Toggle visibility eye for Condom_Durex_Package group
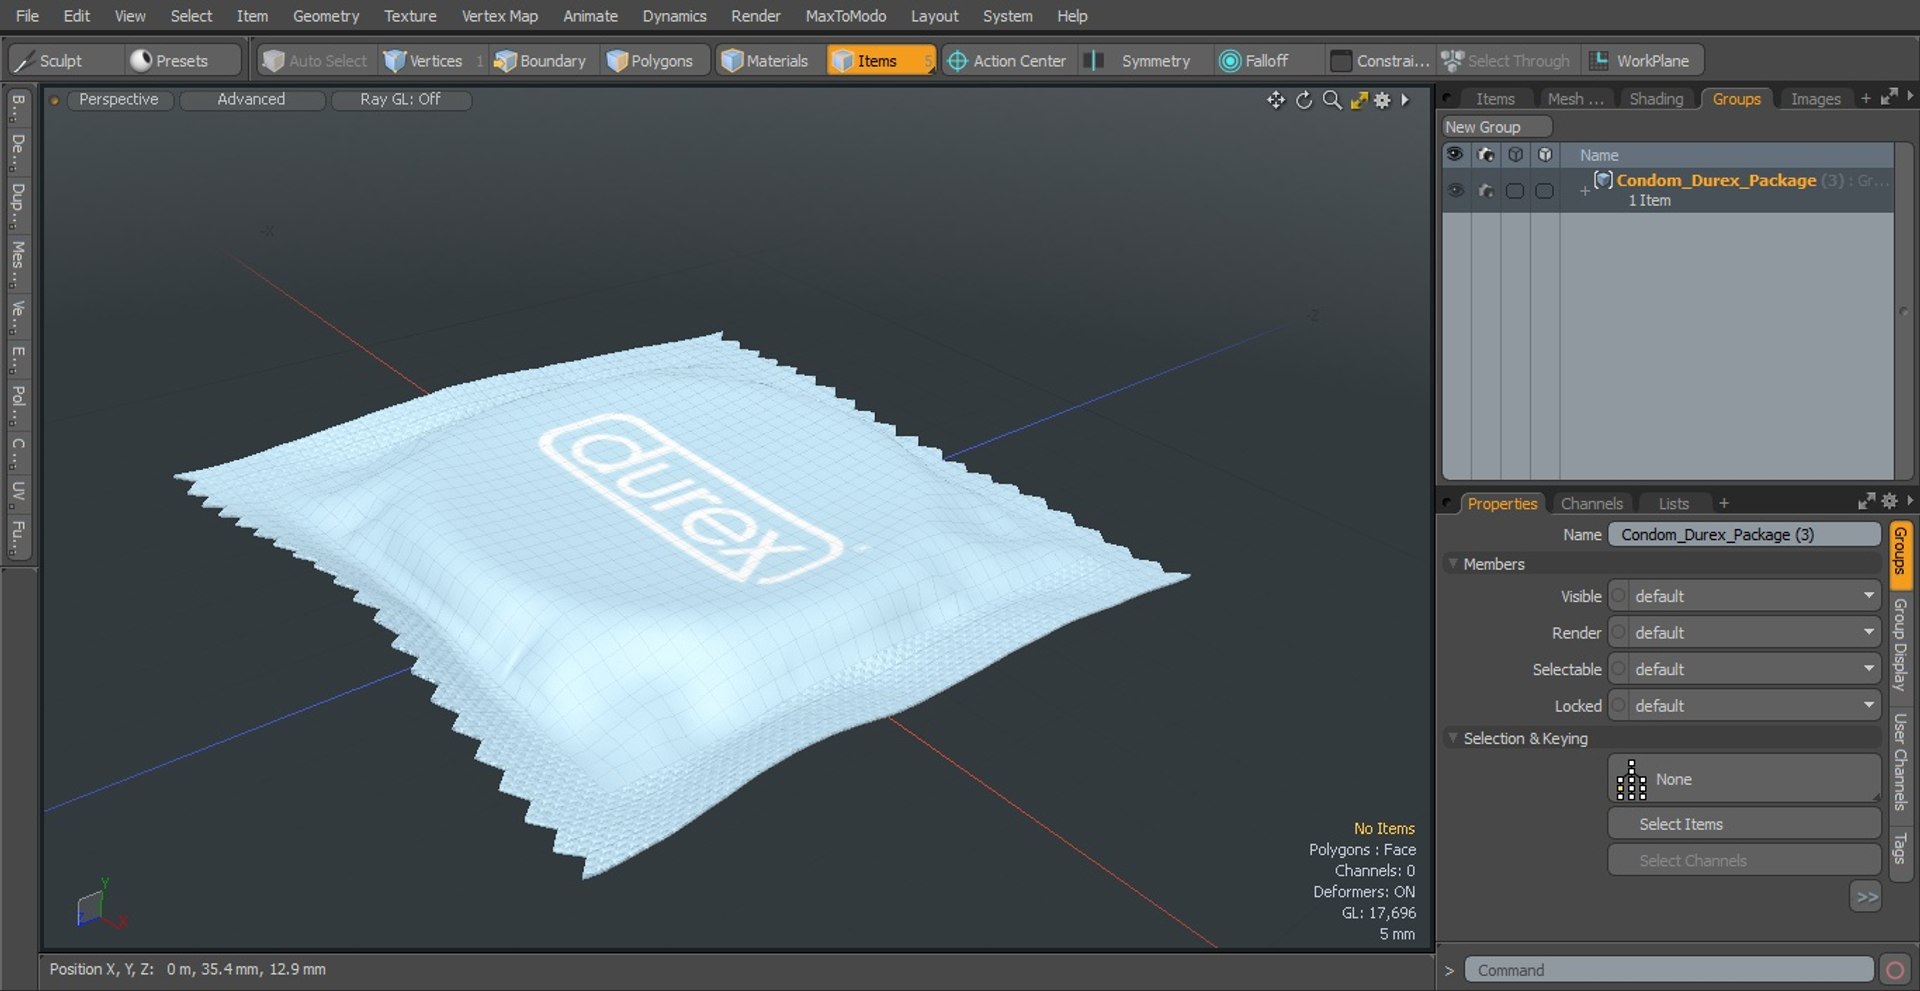 pos(1455,190)
